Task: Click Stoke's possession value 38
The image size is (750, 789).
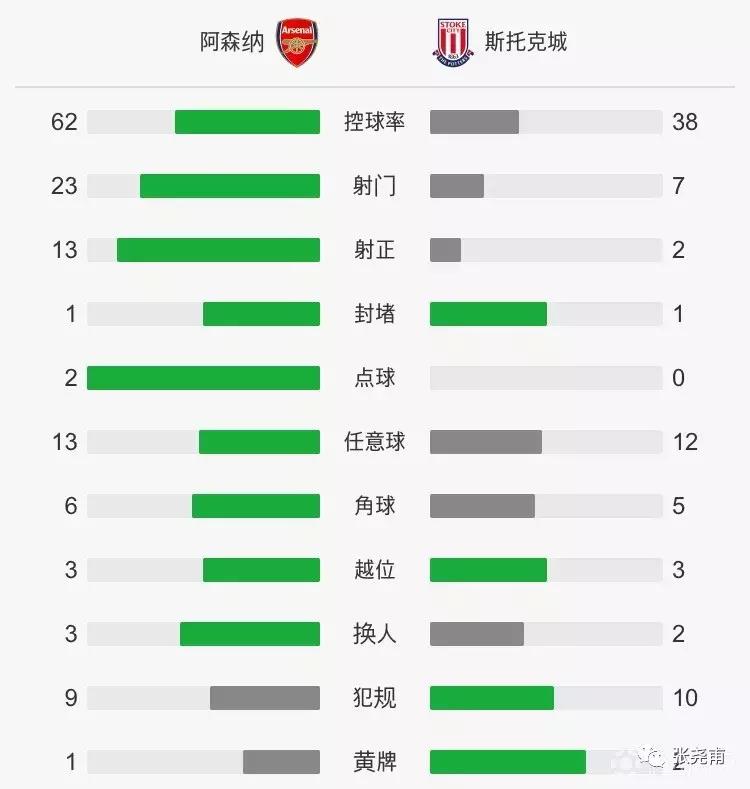Action: 685,122
